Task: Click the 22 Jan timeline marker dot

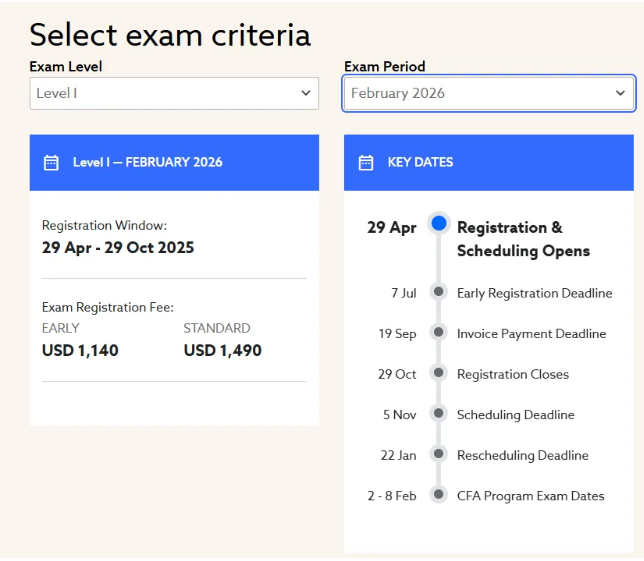Action: (x=438, y=454)
